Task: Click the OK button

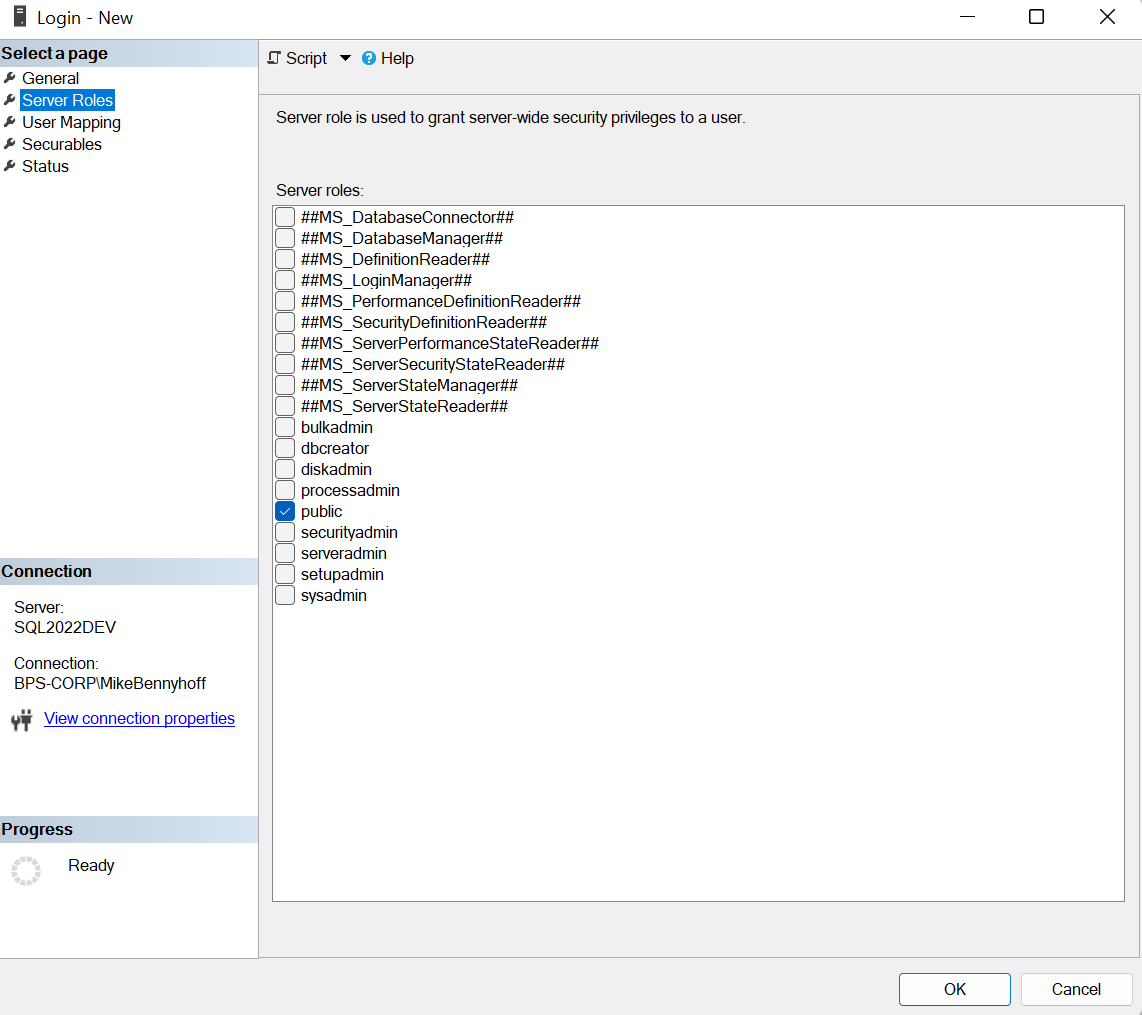Action: pos(954,989)
